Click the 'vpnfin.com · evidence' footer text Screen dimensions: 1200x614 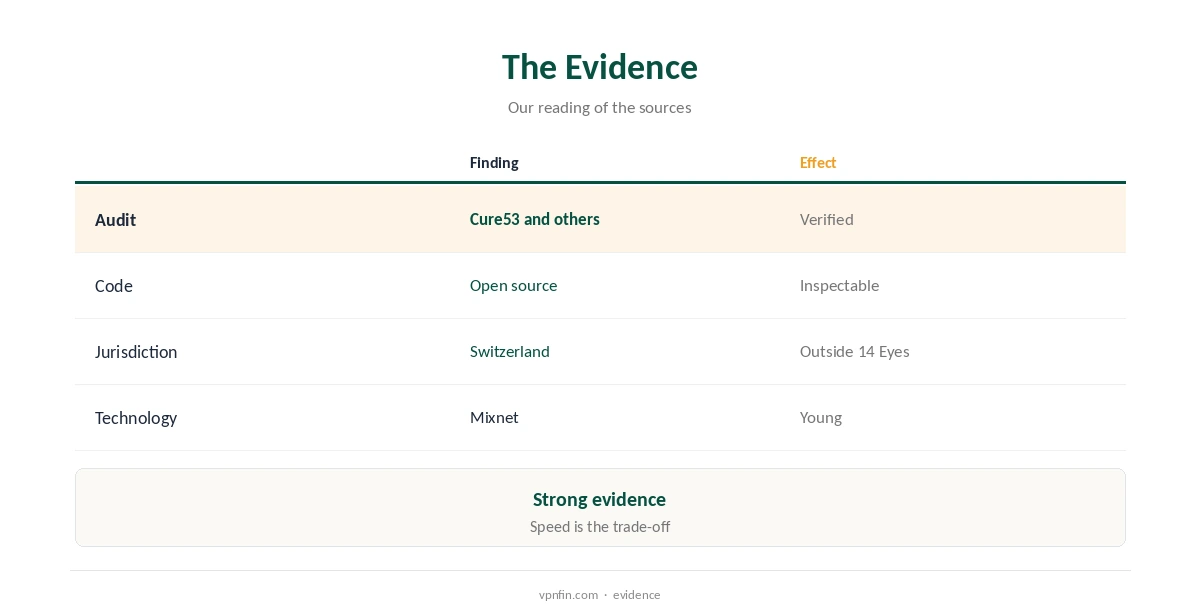tap(600, 594)
